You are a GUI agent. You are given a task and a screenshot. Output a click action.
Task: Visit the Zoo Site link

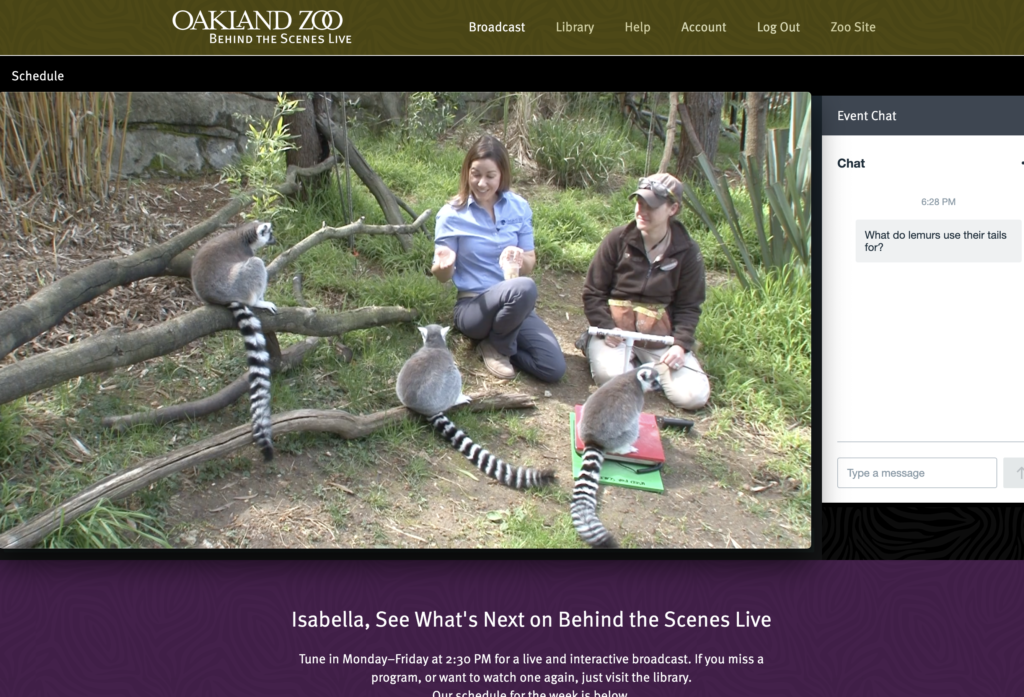coord(853,27)
